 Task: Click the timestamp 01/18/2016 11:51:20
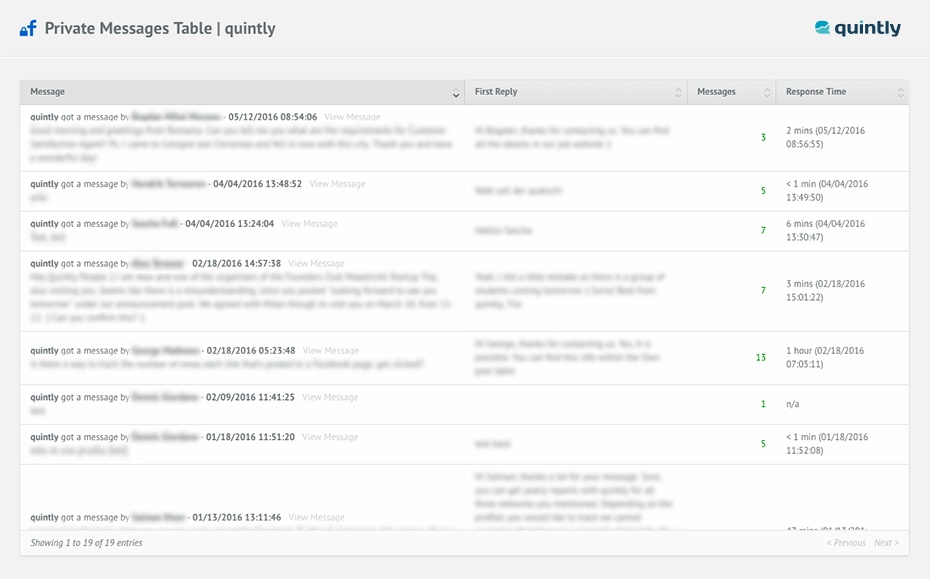(250, 437)
